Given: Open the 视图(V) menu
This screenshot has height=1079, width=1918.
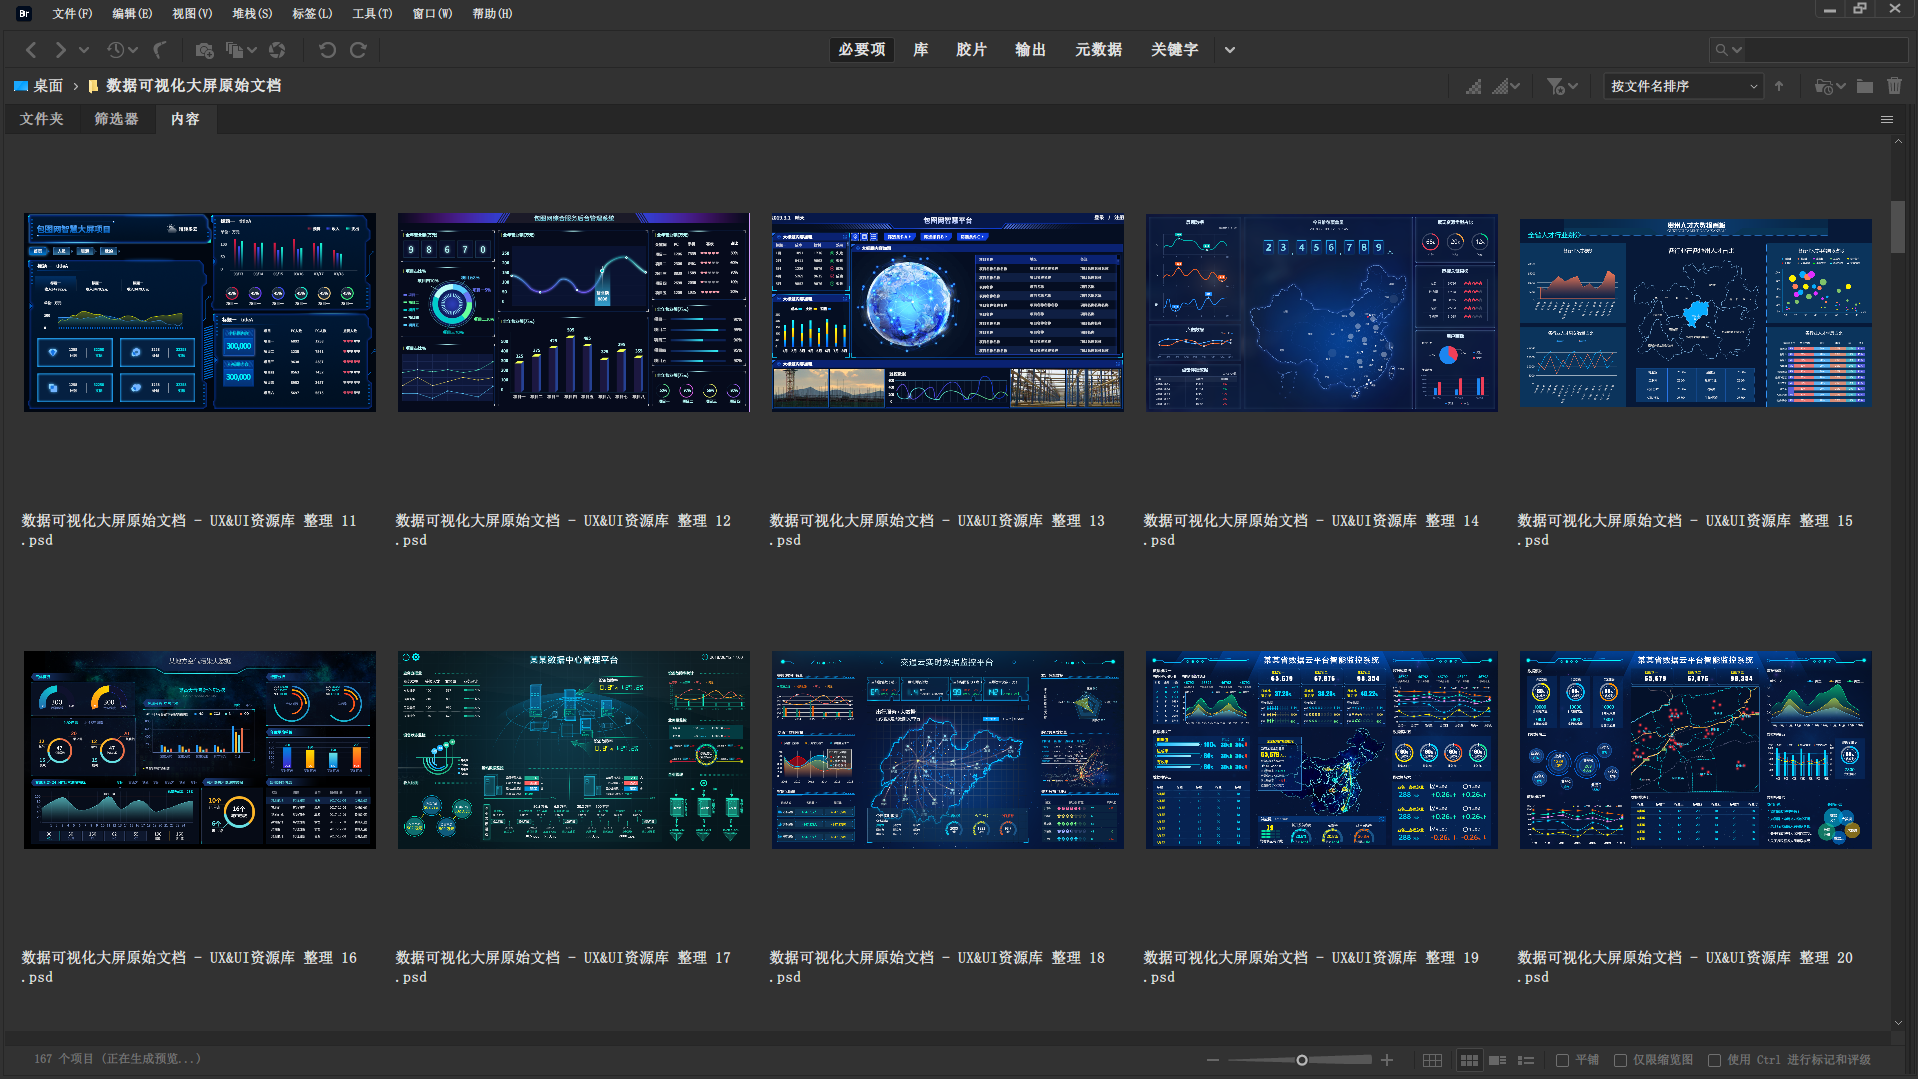Looking at the screenshot, I should coord(192,14).
